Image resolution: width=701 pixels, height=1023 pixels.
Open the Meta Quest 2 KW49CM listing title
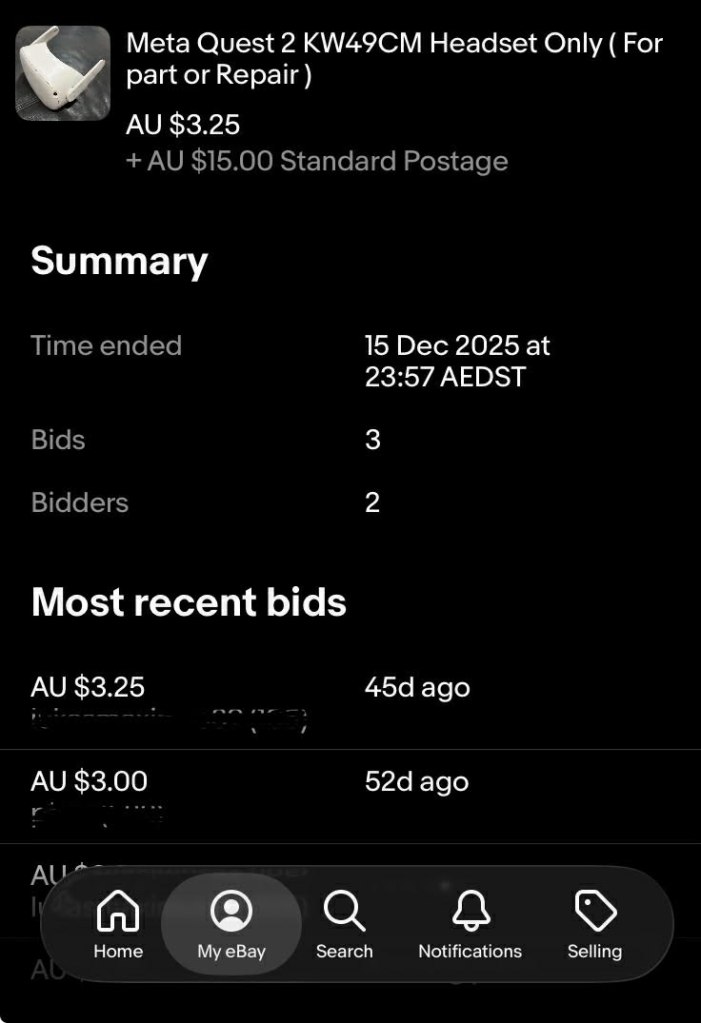pos(394,59)
